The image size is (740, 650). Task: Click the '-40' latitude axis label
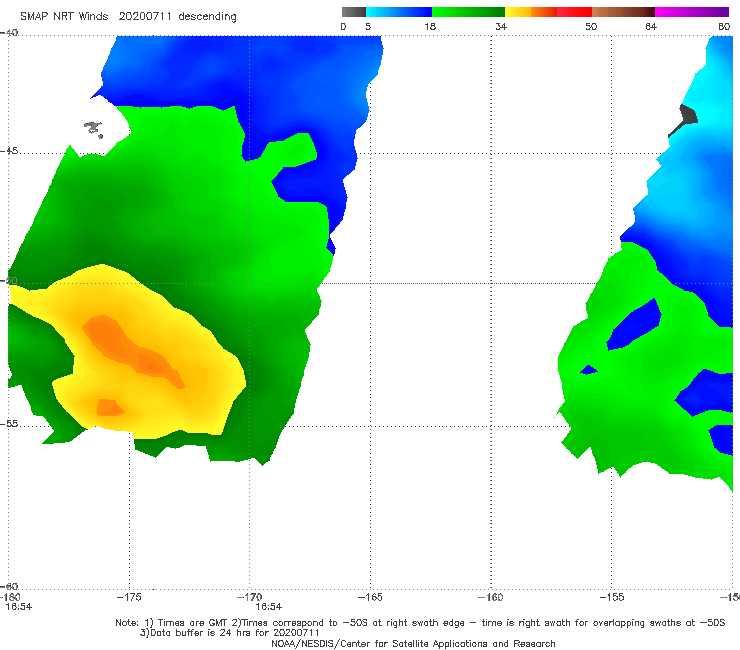point(9,33)
